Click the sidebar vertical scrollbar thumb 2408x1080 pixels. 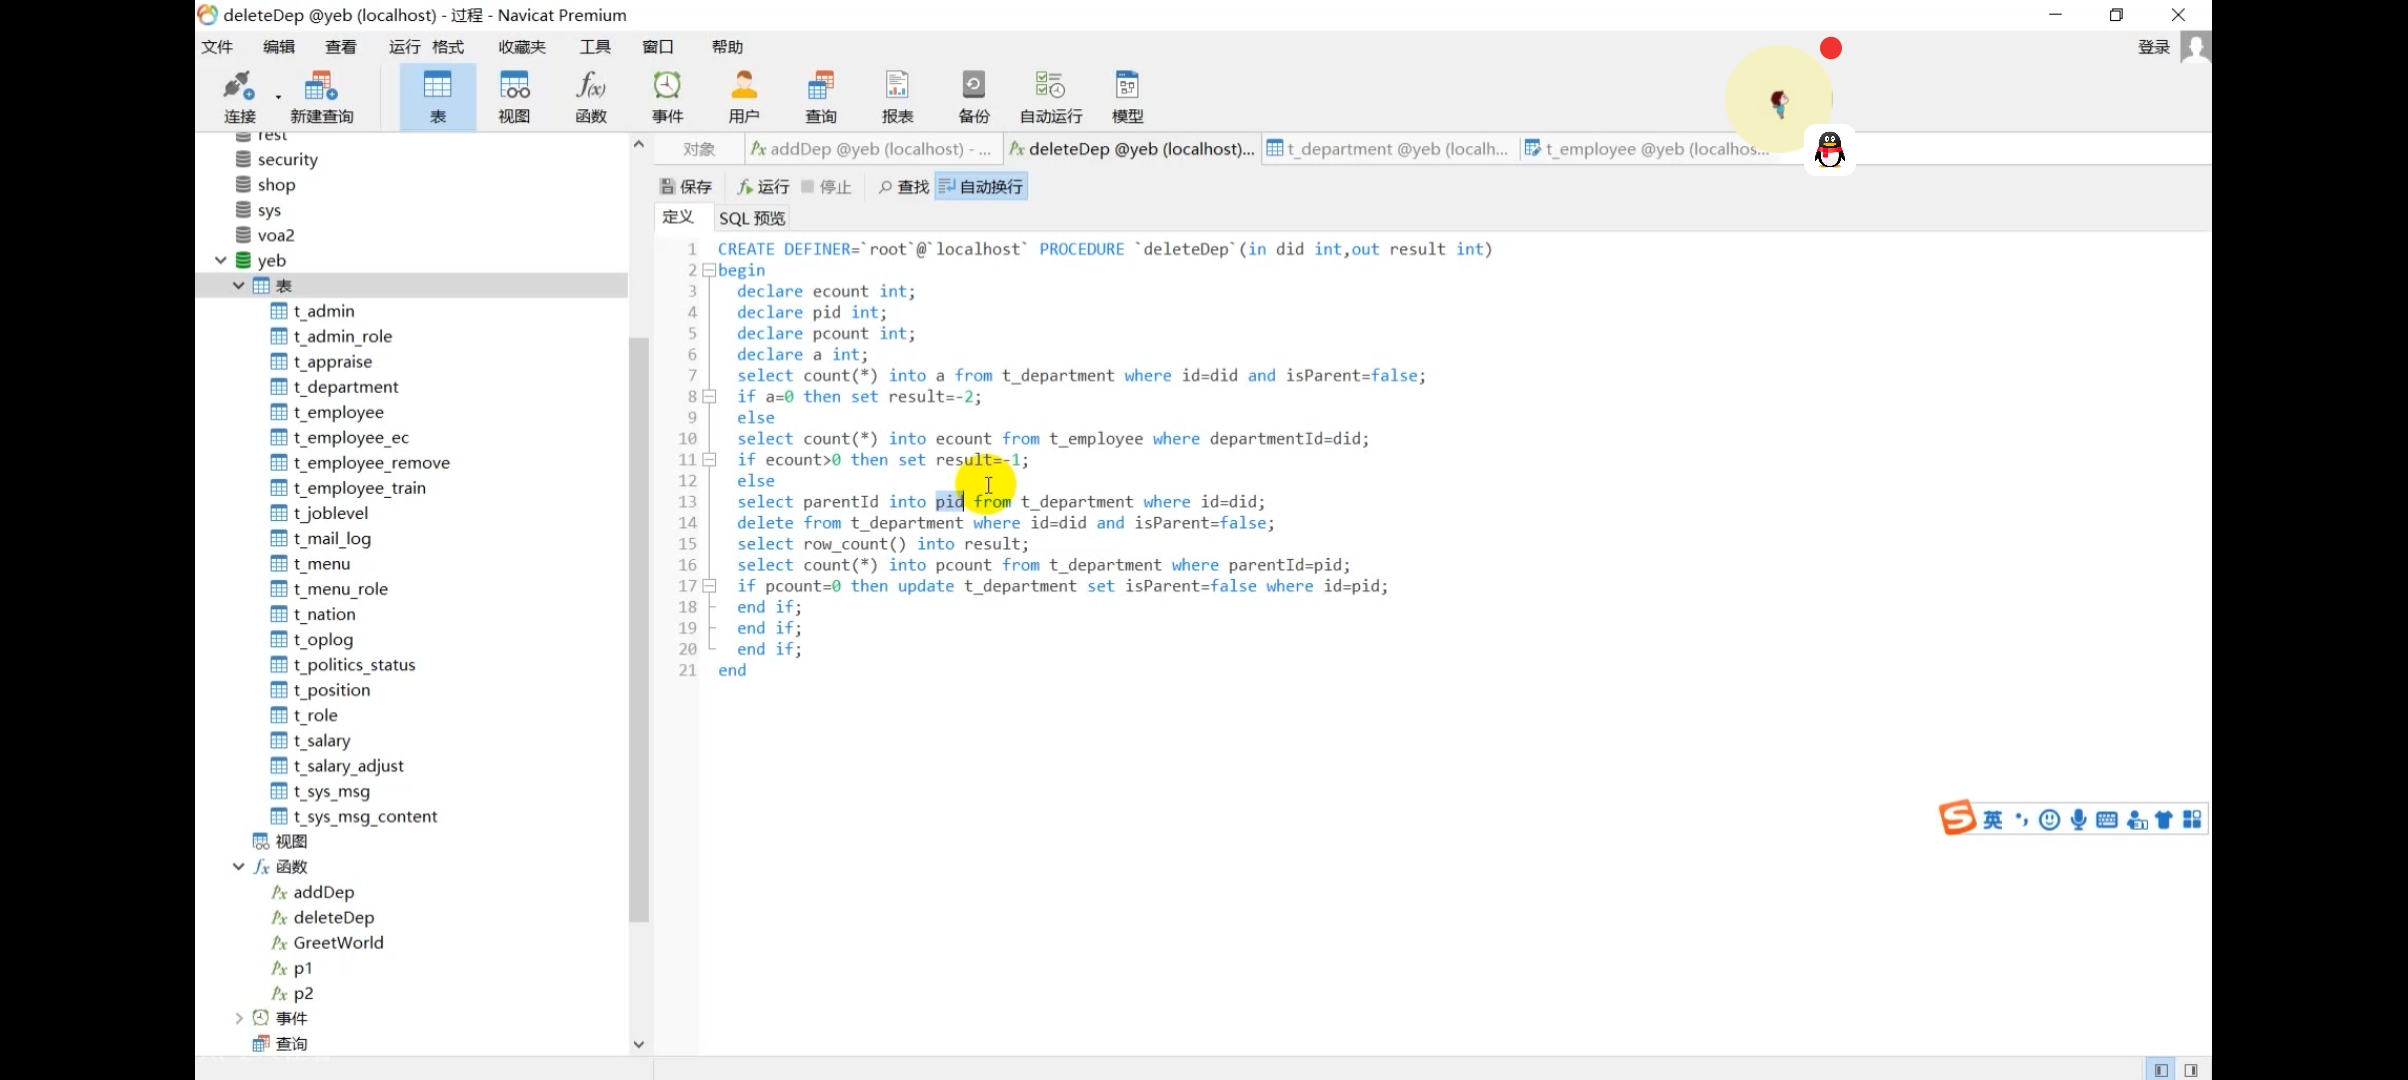[638, 630]
